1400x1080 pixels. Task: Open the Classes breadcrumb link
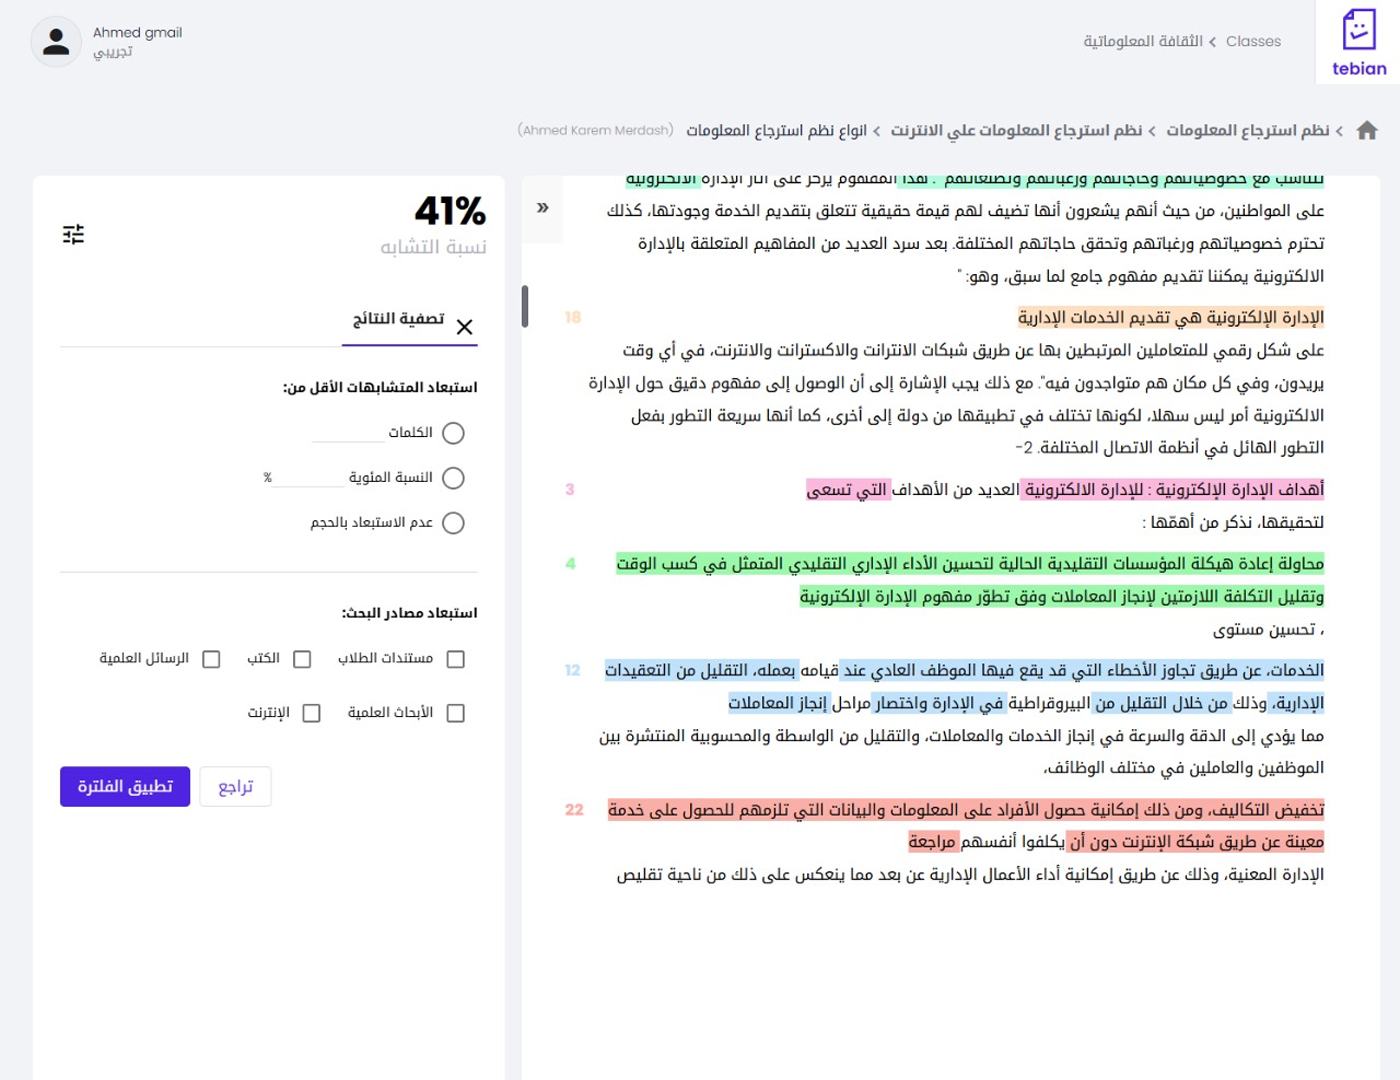[x=1253, y=42]
